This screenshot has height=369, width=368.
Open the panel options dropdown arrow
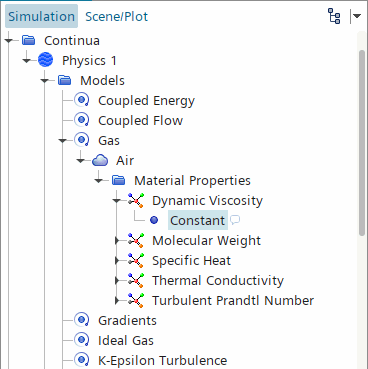click(x=357, y=16)
